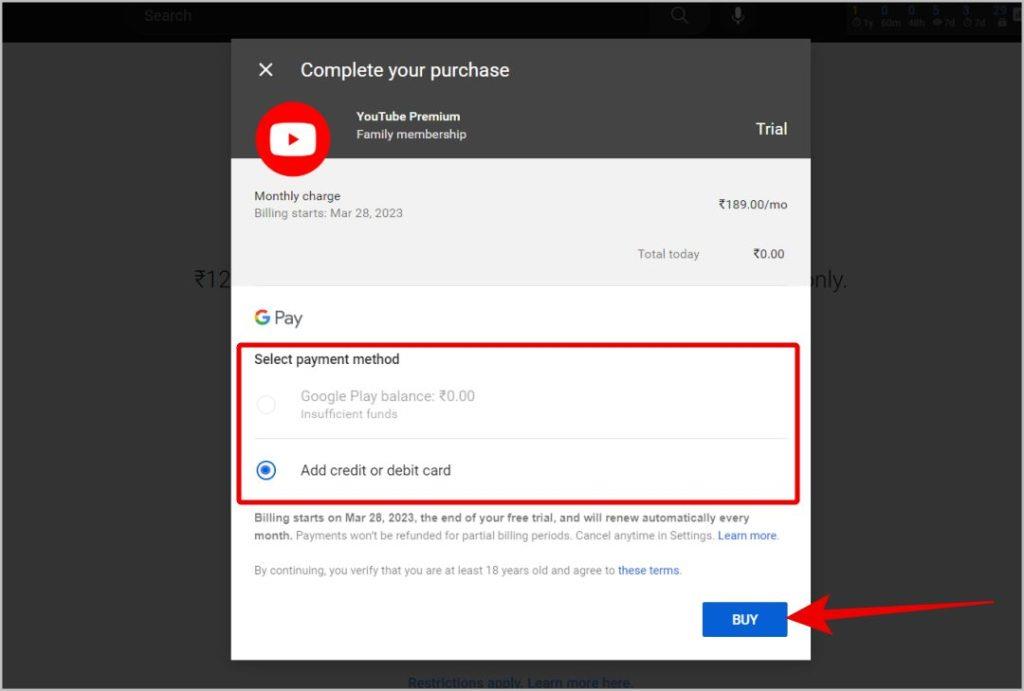Open Restrictions apply Learn more here link

519,683
